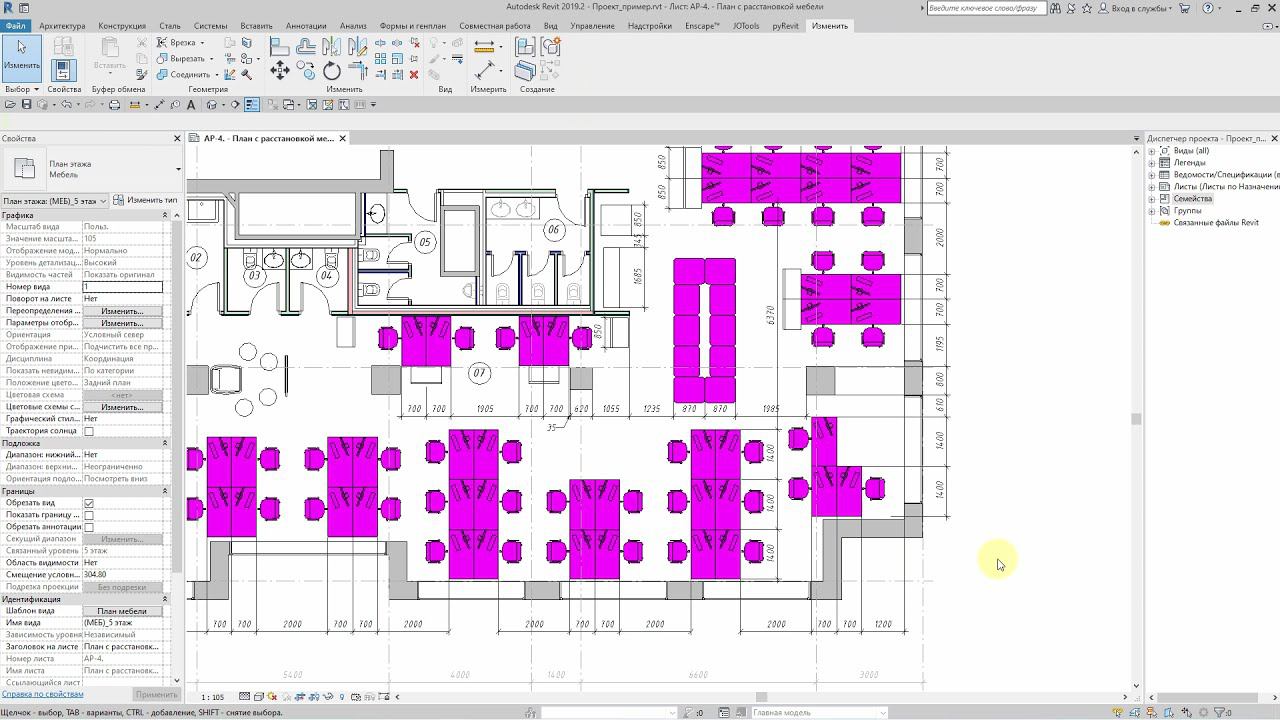The height and width of the screenshot is (720, 1280).
Task: Open the Архитектура ribbon tab
Action: [x=62, y=26]
